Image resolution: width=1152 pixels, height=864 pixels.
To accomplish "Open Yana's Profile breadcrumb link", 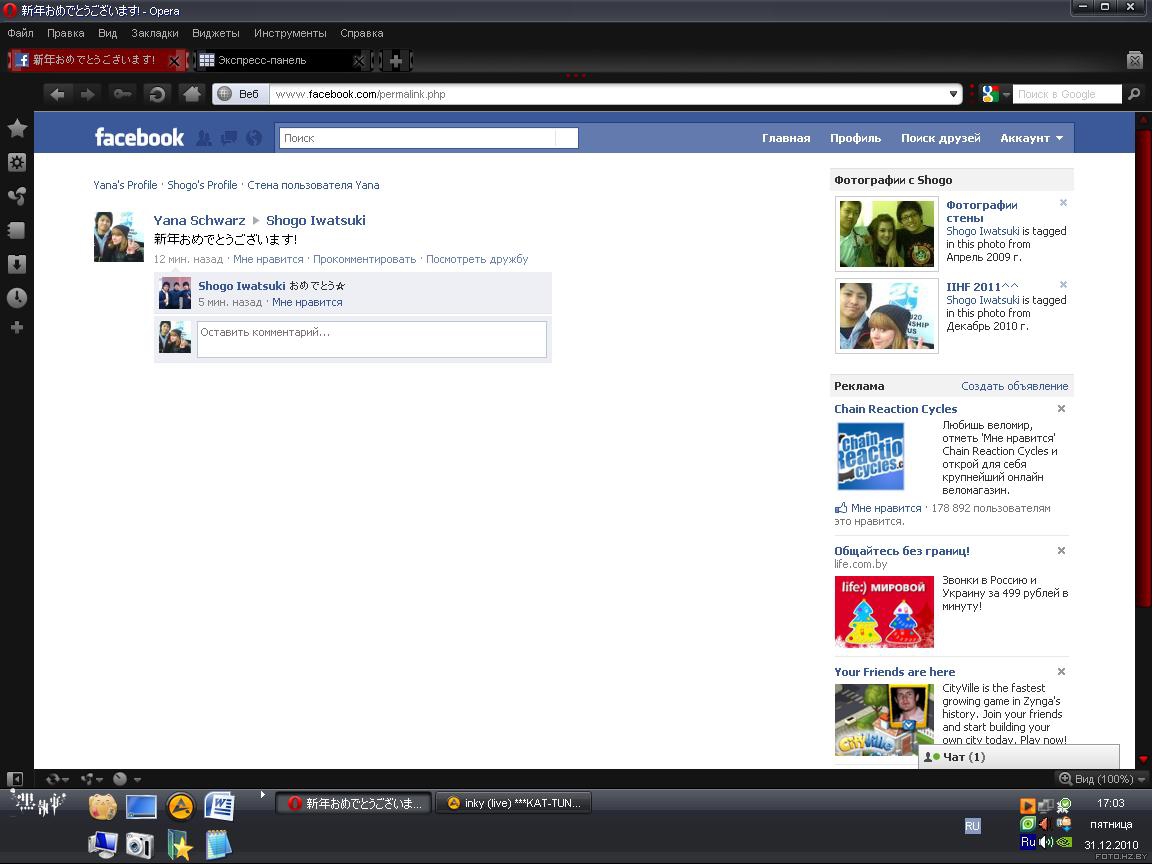I will pos(125,185).
